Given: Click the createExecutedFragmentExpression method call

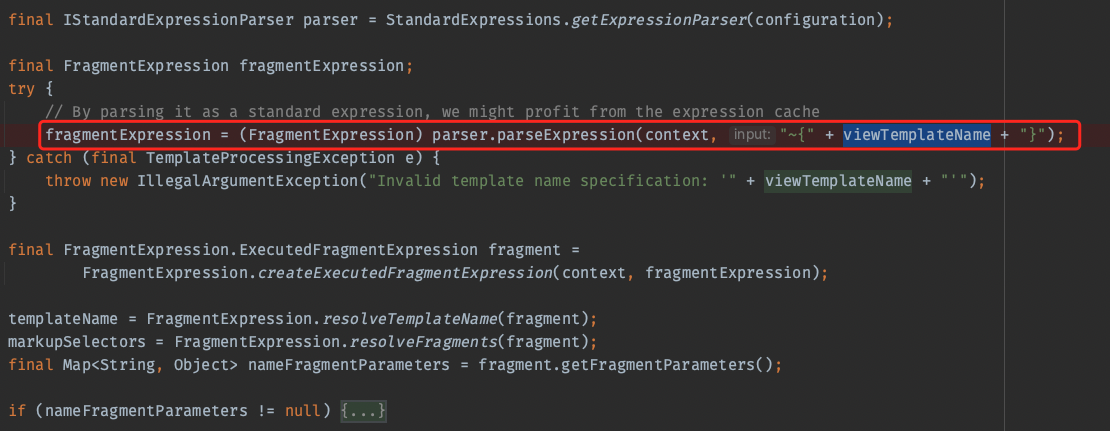Looking at the screenshot, I should click(407, 273).
